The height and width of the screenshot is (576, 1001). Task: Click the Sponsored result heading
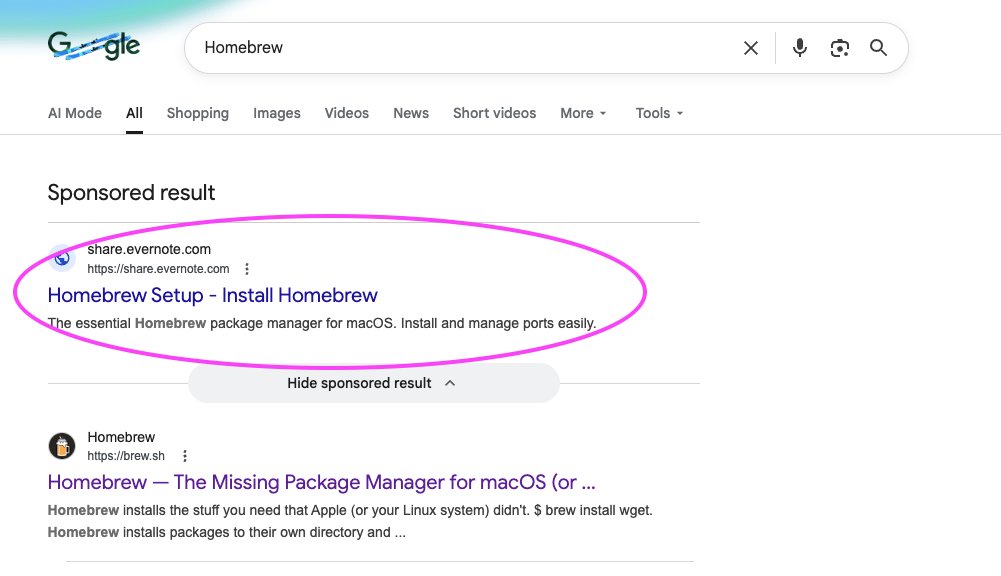pos(132,193)
